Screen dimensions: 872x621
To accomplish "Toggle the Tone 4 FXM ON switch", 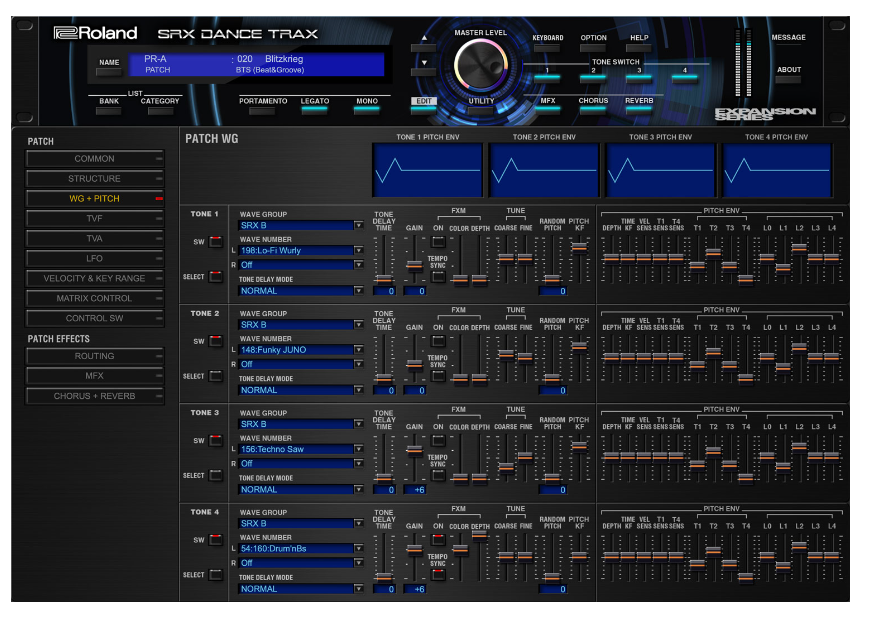I will [x=438, y=540].
